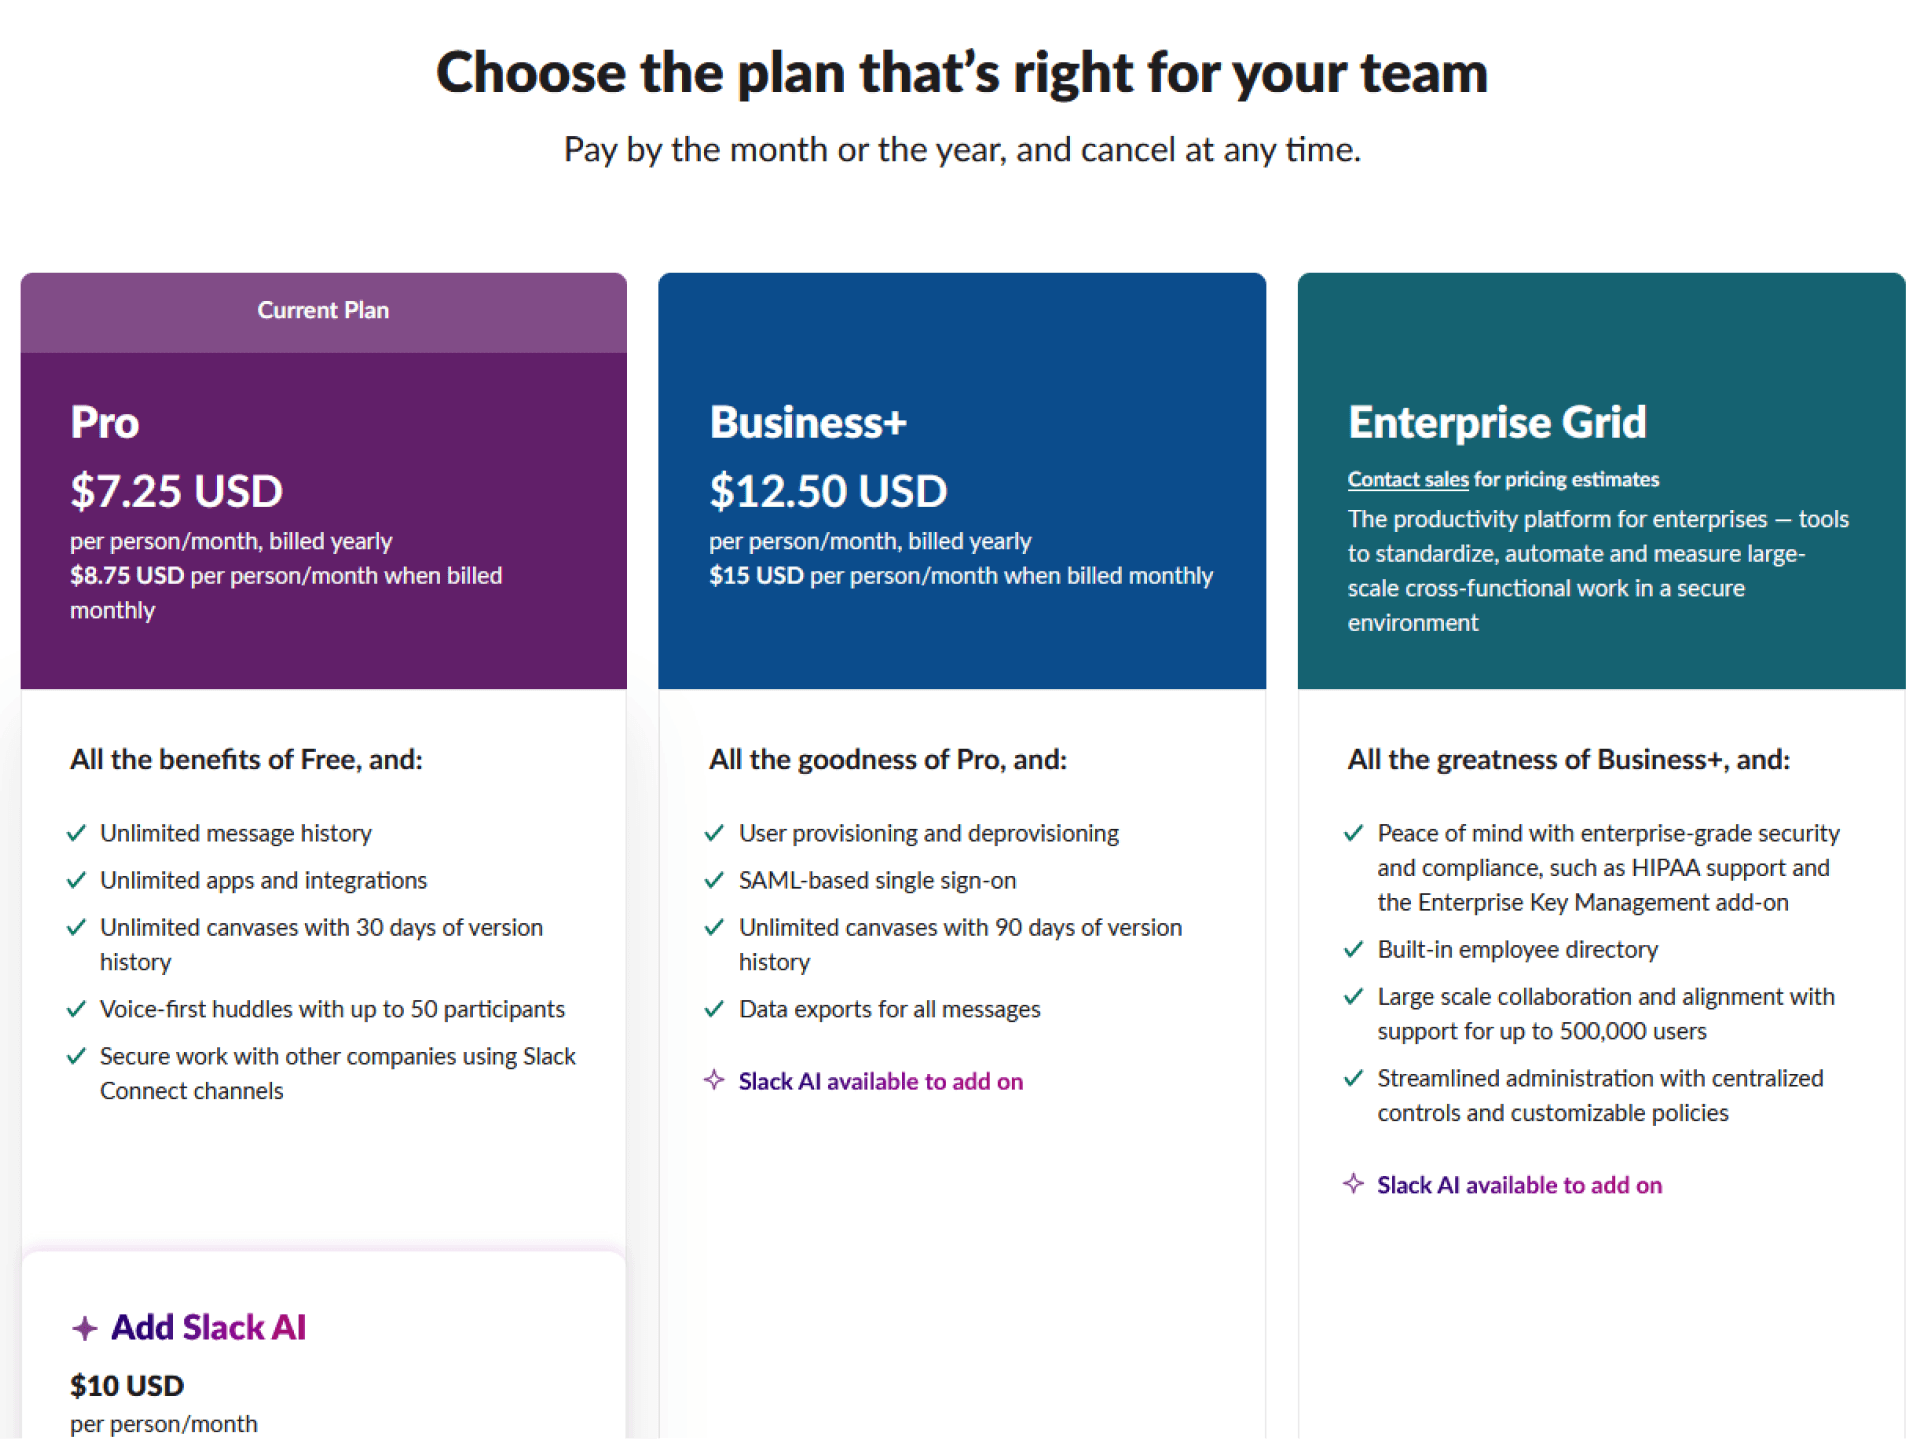This screenshot has width=1920, height=1443.
Task: Click sparkle icon beside Add Slack AI
Action: 85,1328
